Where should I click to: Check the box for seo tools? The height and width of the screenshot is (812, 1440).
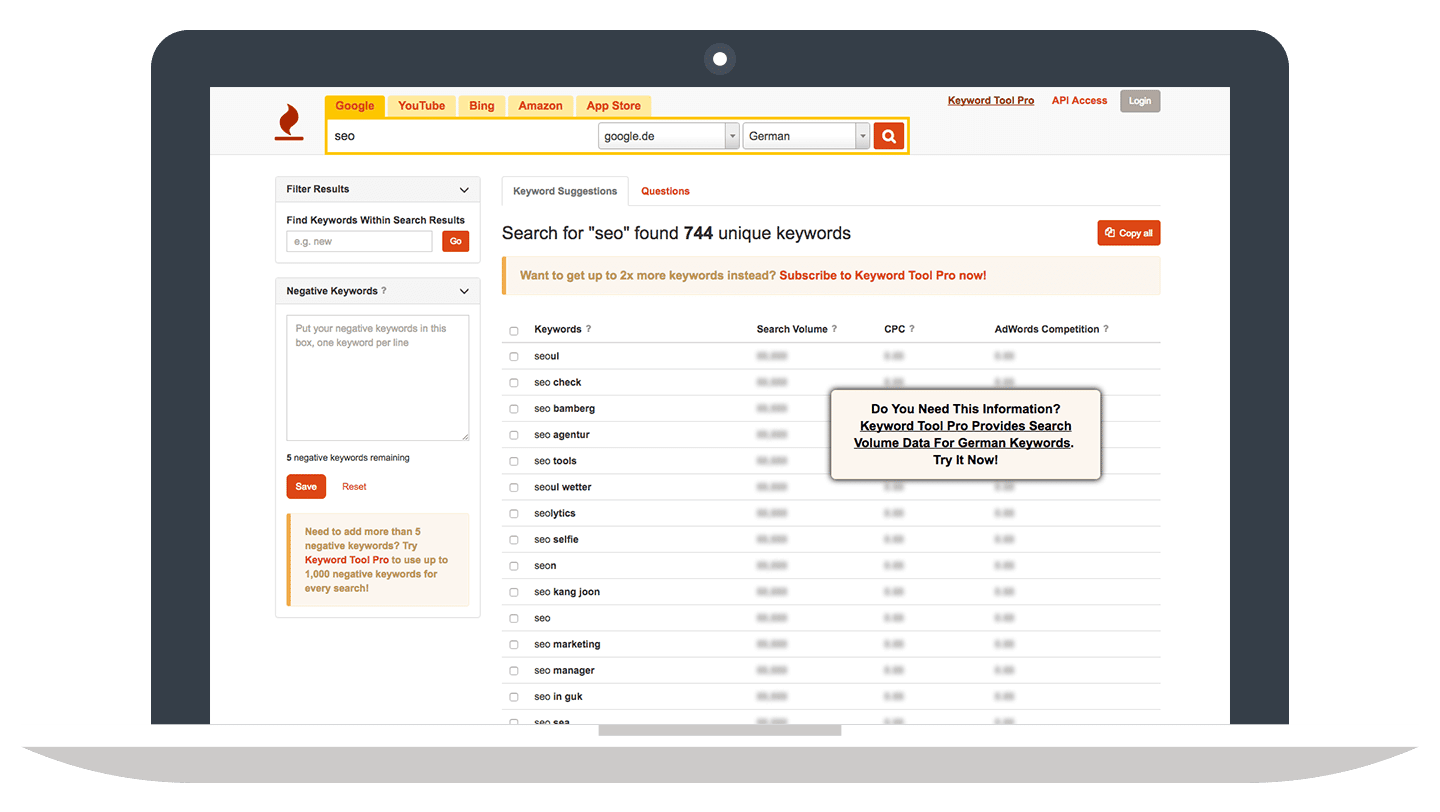(514, 461)
